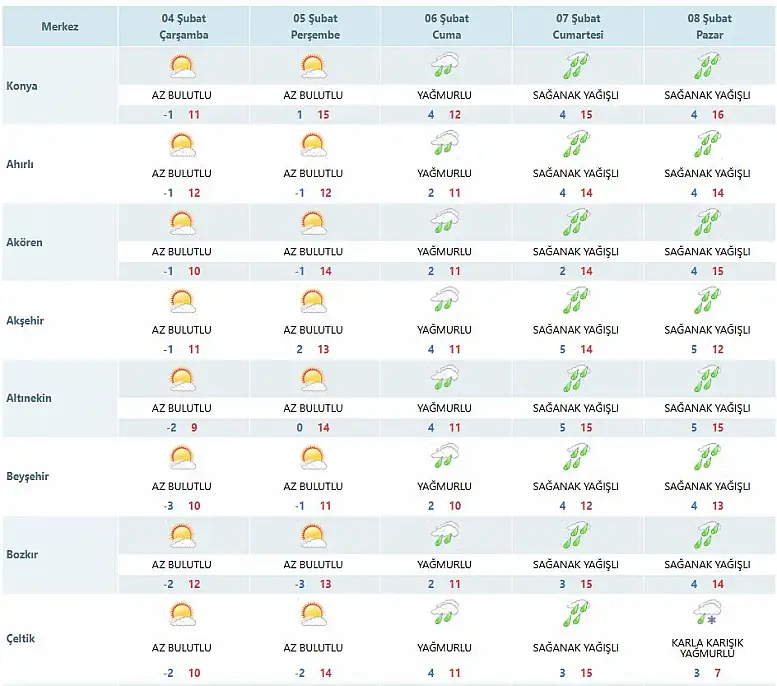Viewport: 777px width, 686px height.
Task: Click KARLA KARIŞIK YAĞMURLU text for Çeltik
Action: (x=707, y=646)
